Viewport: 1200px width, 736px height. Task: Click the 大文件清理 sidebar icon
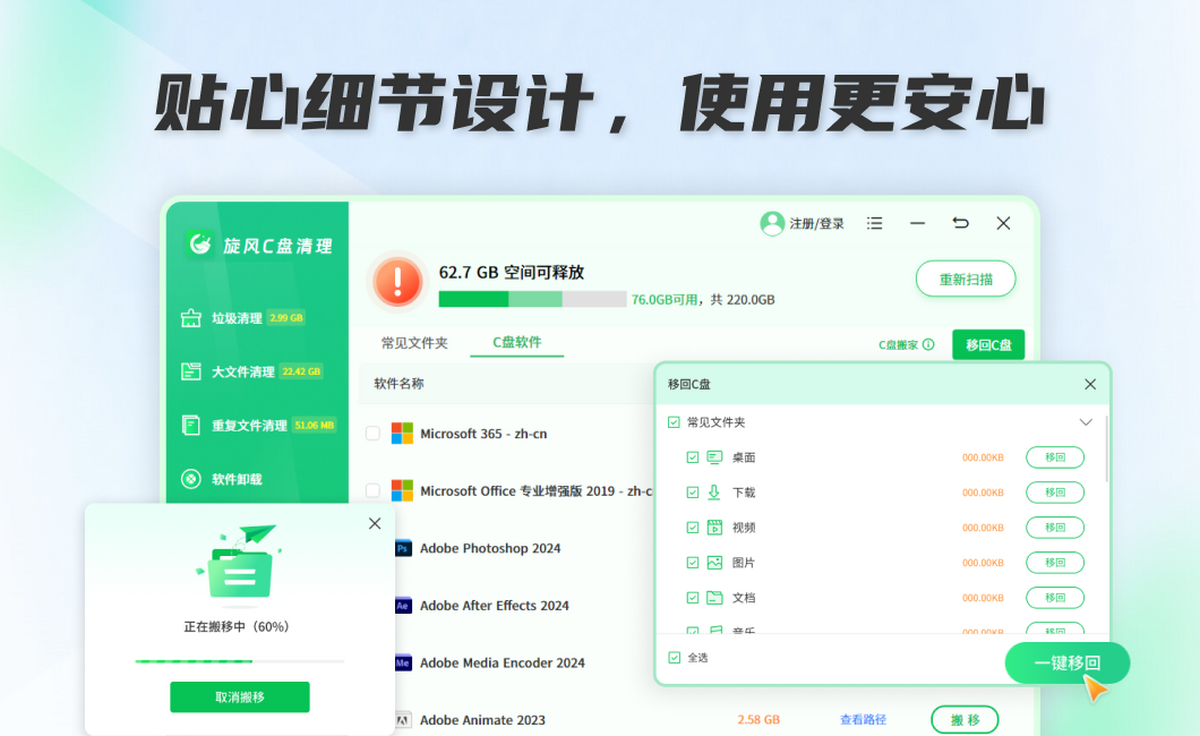pyautogui.click(x=191, y=372)
